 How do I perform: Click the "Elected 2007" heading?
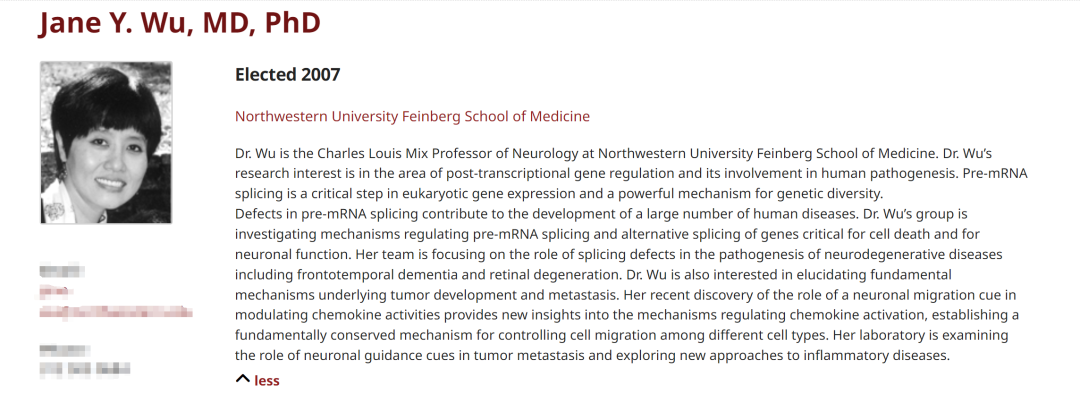pyautogui.click(x=288, y=74)
